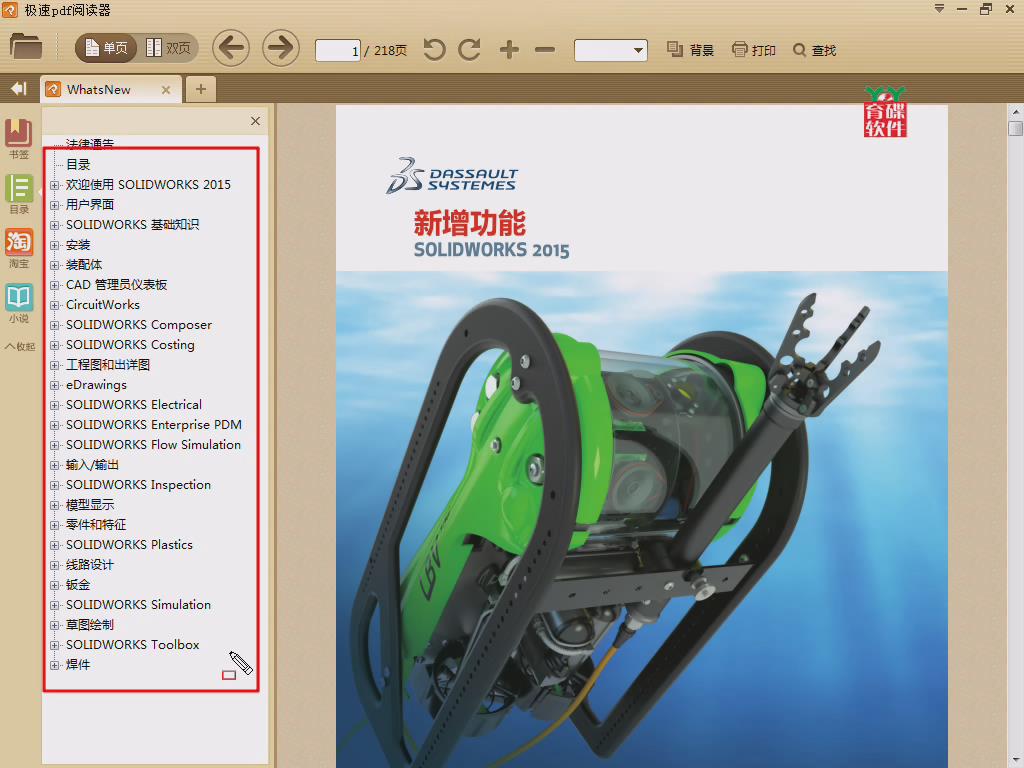
Task: Switch to single page view (单页)
Action: (x=106, y=48)
